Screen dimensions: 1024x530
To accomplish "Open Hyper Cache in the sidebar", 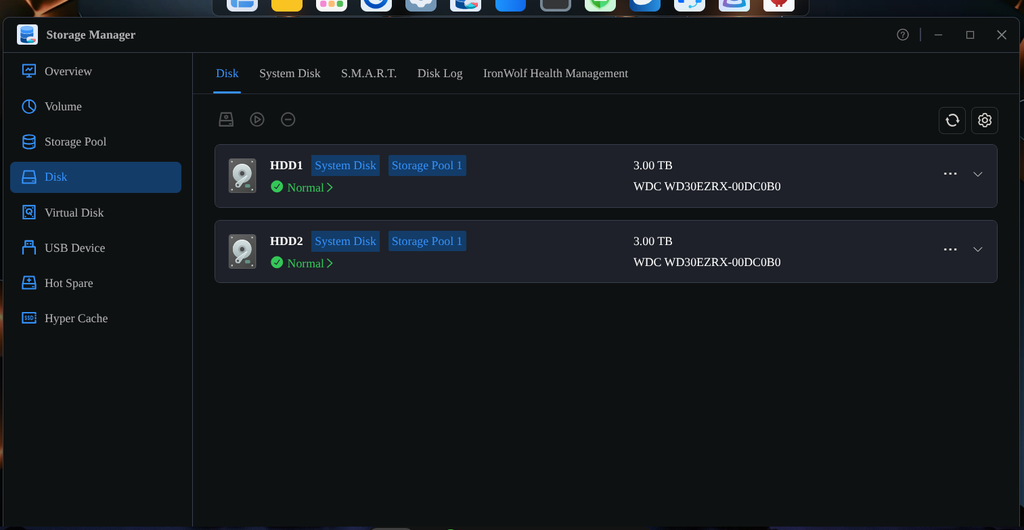I will coord(95,318).
